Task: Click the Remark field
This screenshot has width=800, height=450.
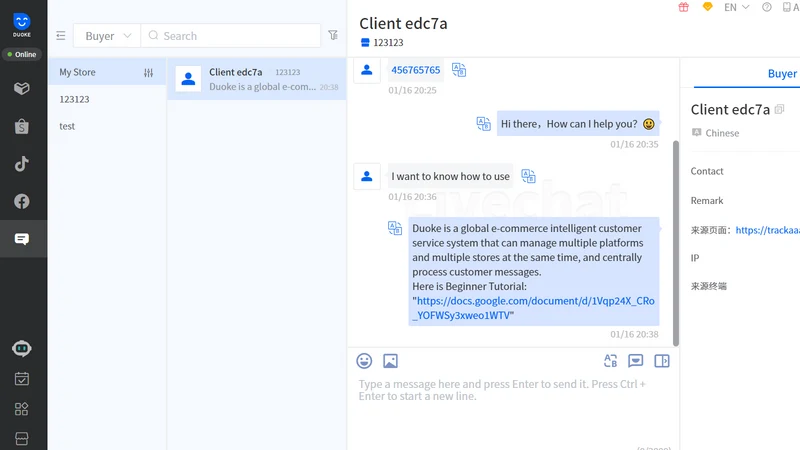Action: coord(707,201)
